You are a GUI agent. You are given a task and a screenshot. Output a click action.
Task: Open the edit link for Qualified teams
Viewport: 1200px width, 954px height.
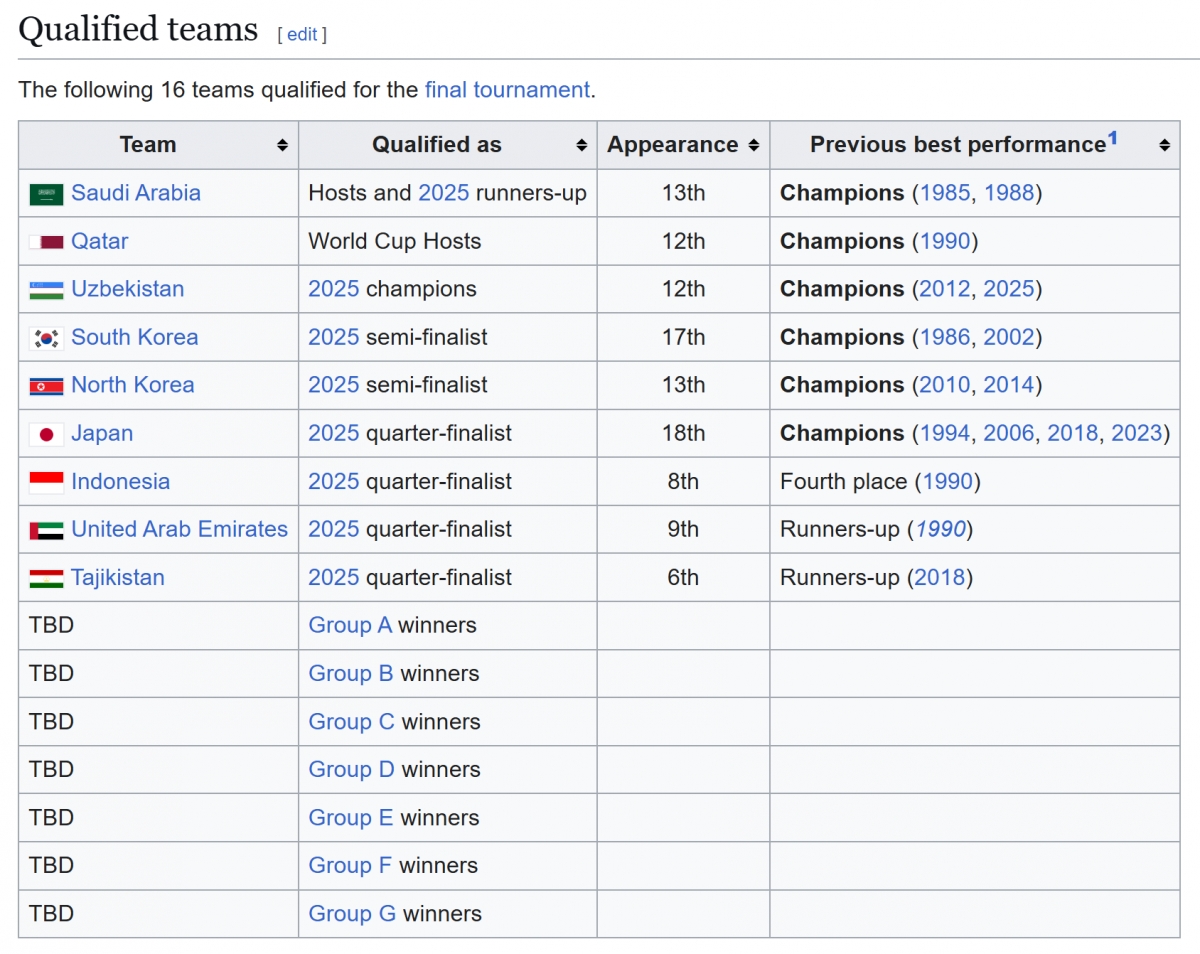tap(302, 34)
